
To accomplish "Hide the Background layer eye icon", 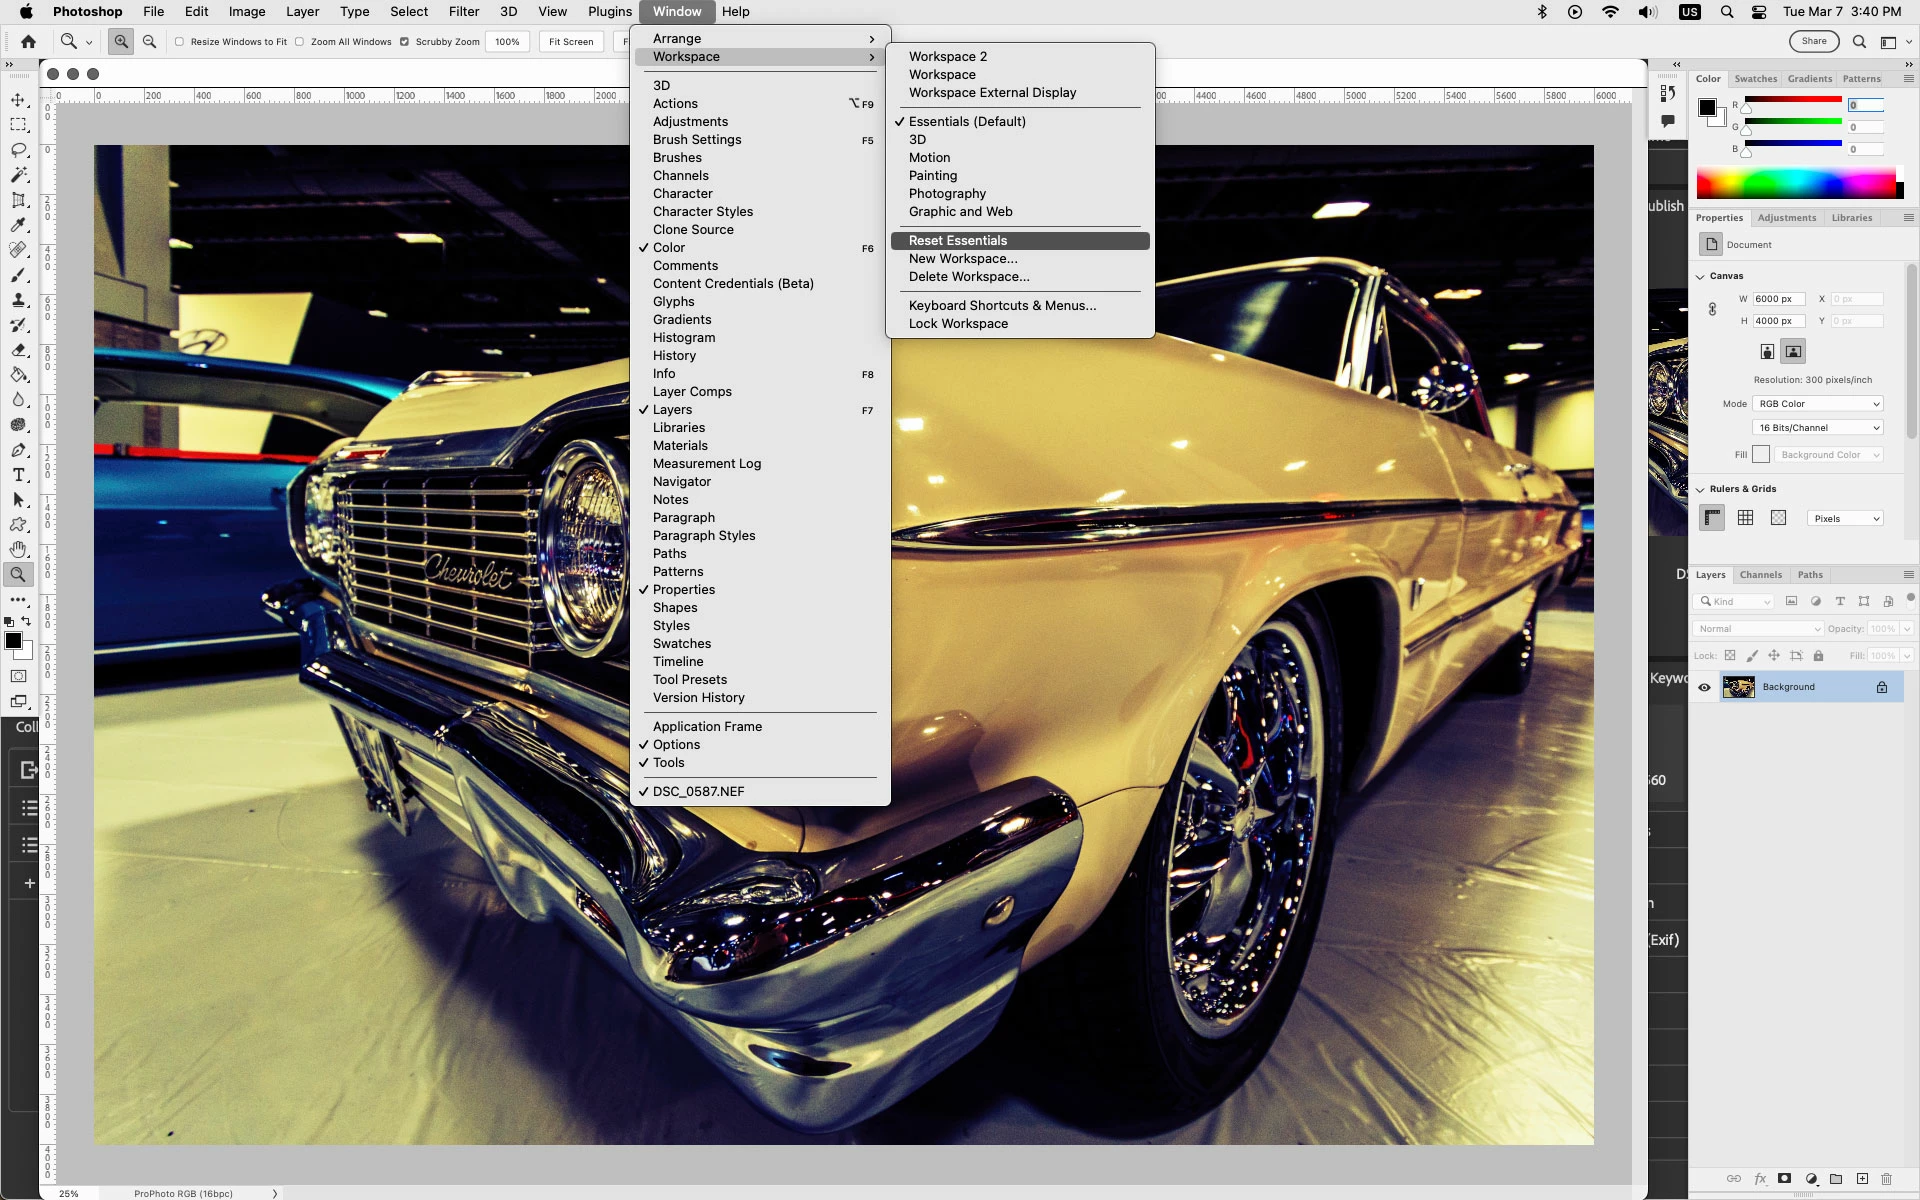I will tap(1704, 687).
